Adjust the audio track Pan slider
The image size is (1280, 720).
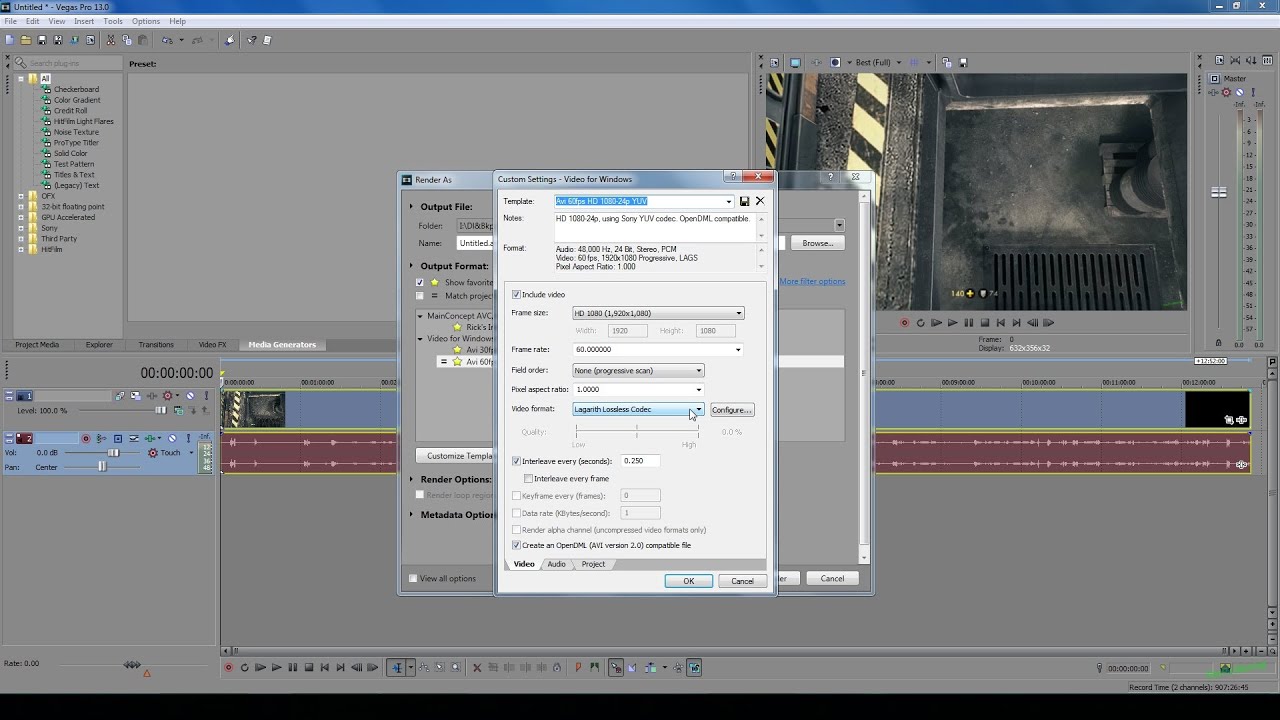(x=102, y=466)
